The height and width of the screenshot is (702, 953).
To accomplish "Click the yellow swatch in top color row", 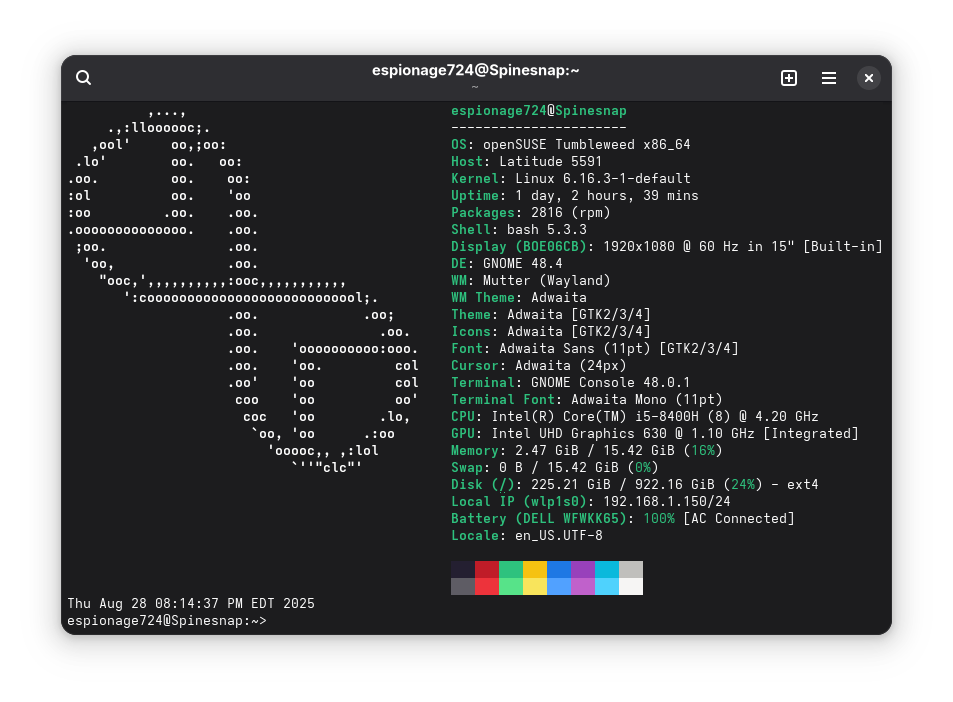I will pos(535,569).
